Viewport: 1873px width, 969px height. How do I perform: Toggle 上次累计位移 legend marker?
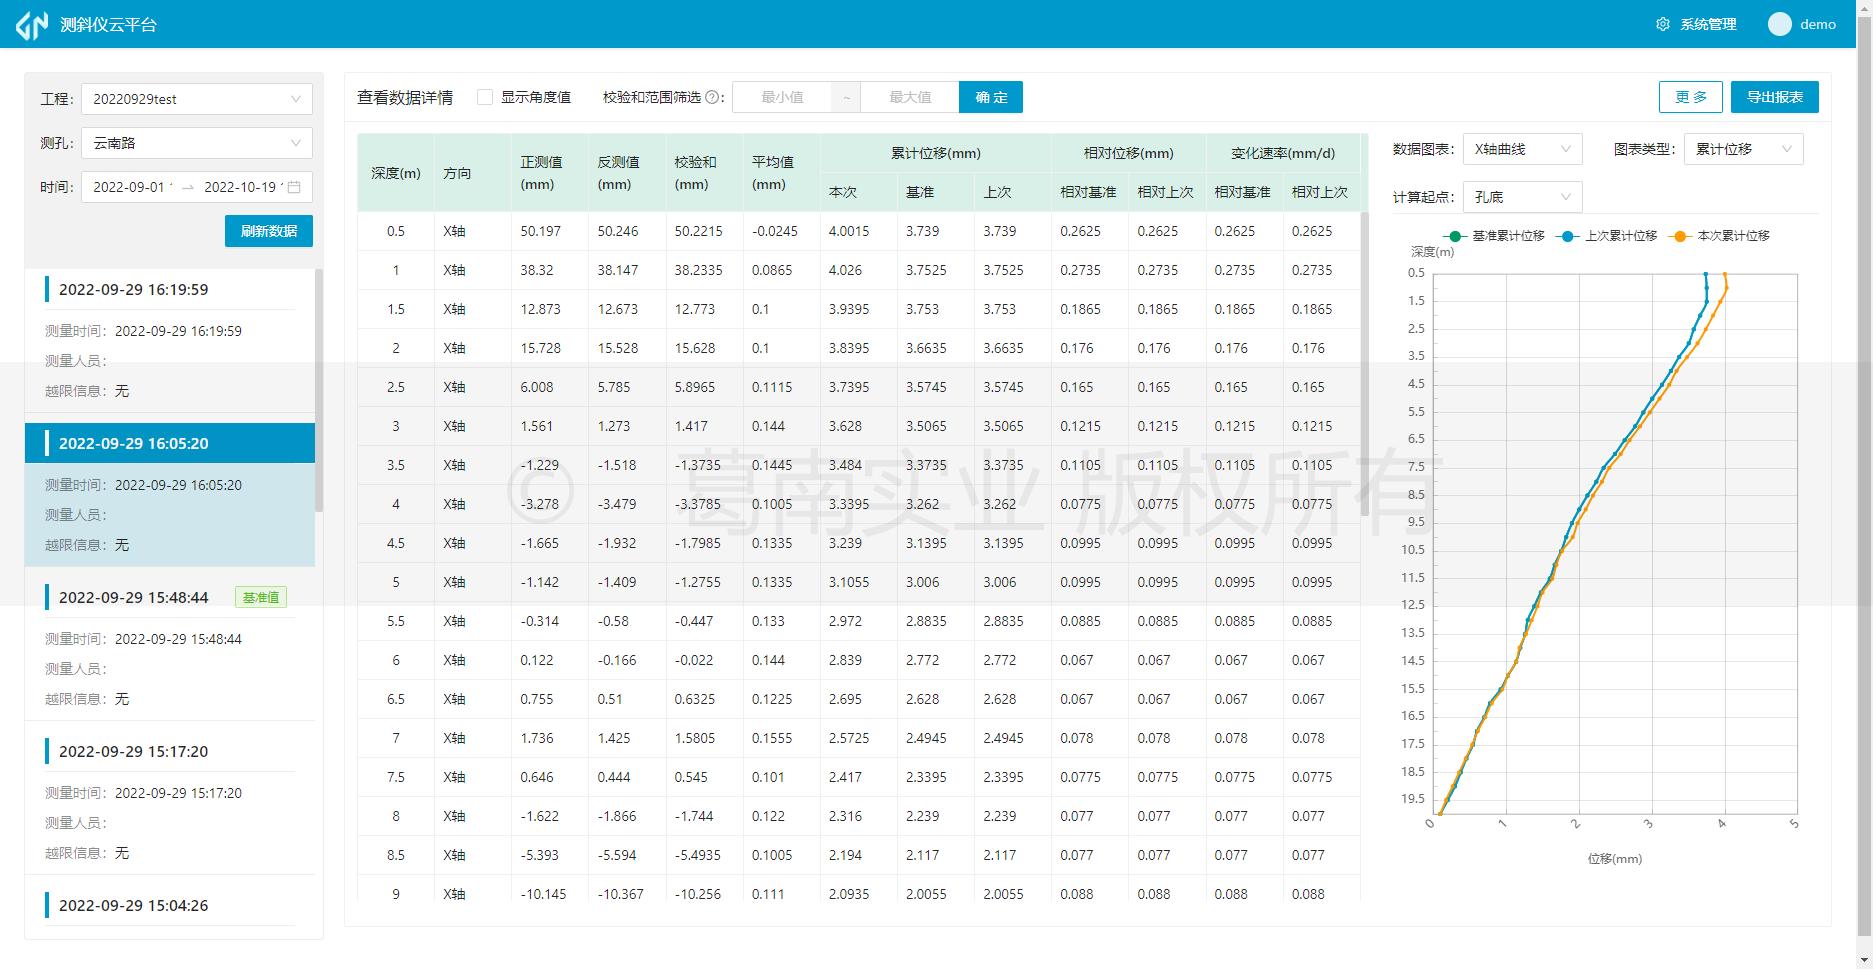(1566, 236)
